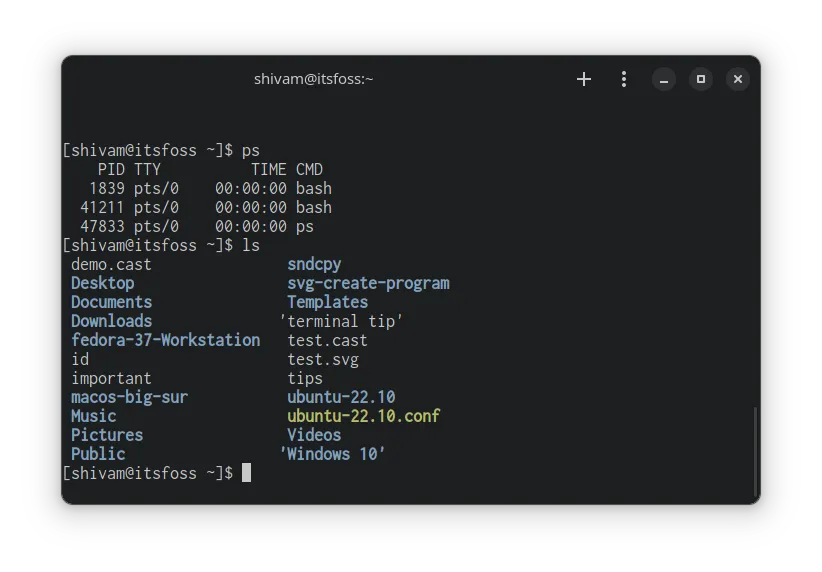Image resolution: width=822 pixels, height=572 pixels.
Task: Open the three-dot terminal menu
Action: click(x=624, y=79)
